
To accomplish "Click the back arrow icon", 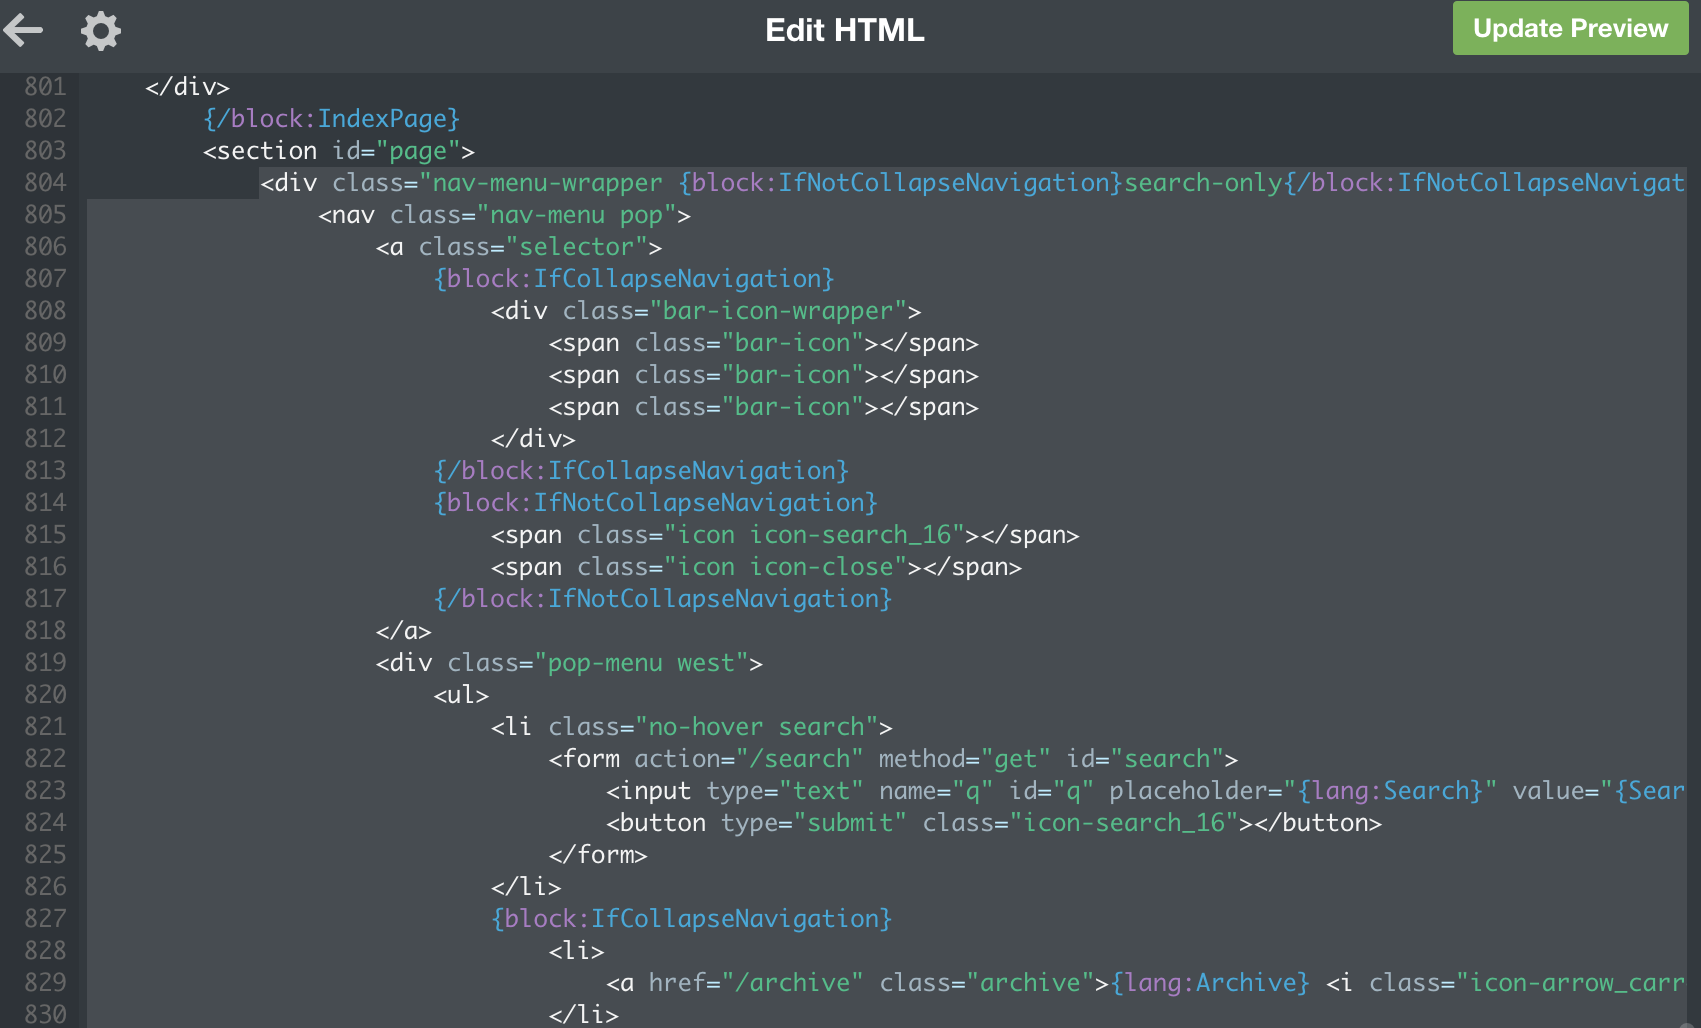I will 24,30.
